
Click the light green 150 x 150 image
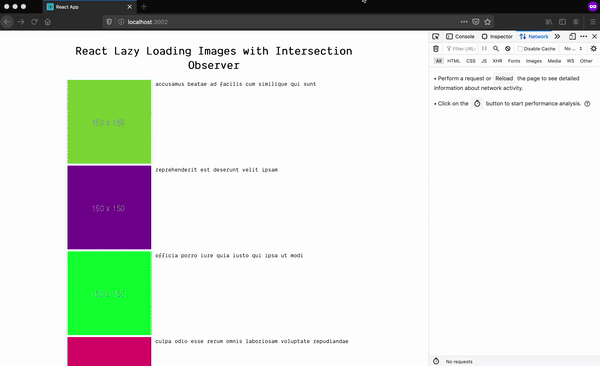[109, 122]
